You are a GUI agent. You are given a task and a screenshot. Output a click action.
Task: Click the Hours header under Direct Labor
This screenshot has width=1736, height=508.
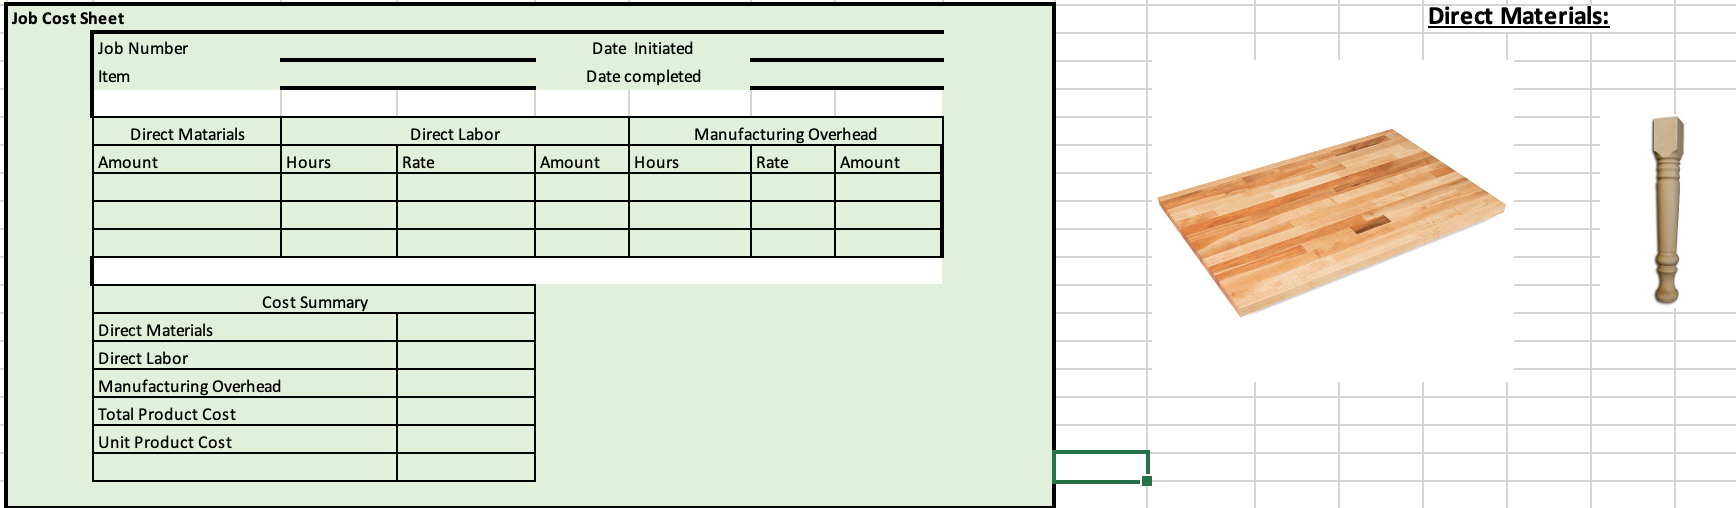[339, 162]
